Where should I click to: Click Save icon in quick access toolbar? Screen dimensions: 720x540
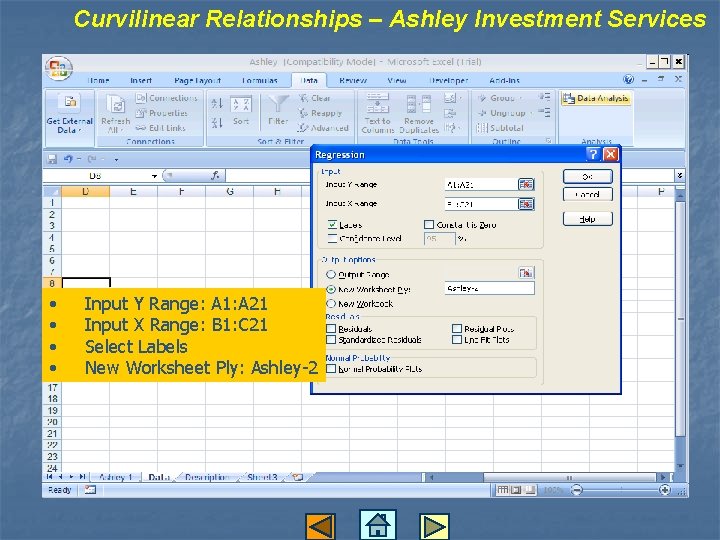(52, 159)
